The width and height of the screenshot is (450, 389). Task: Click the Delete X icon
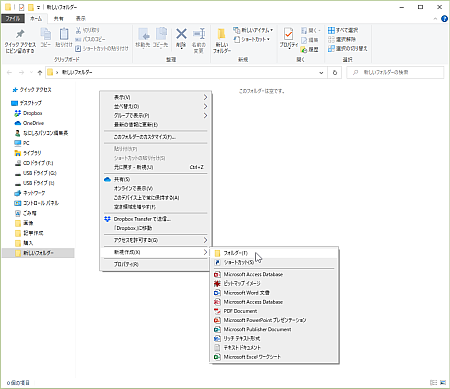(181, 34)
